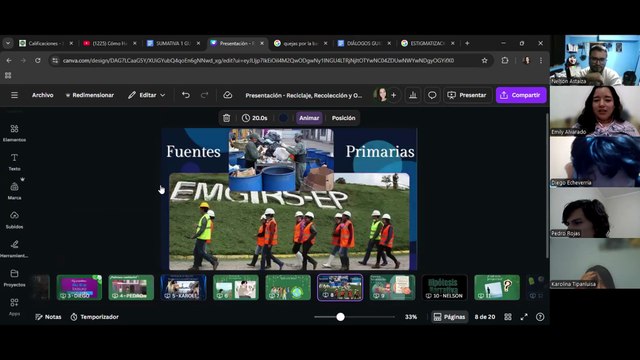Set slide duration 20.0s
Screen dimensions: 640x360
pos(254,118)
